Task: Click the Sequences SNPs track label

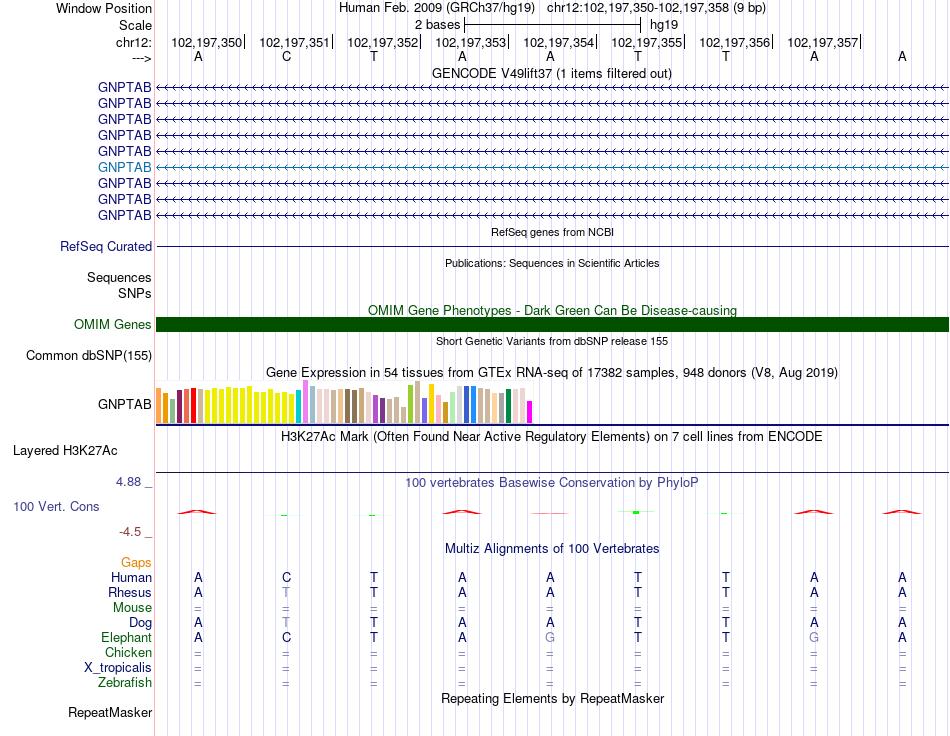Action: pos(119,285)
